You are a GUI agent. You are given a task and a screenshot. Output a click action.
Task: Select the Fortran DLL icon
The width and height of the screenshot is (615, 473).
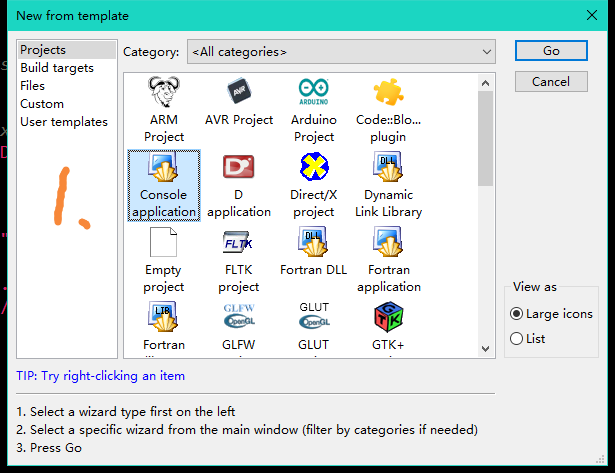313,242
